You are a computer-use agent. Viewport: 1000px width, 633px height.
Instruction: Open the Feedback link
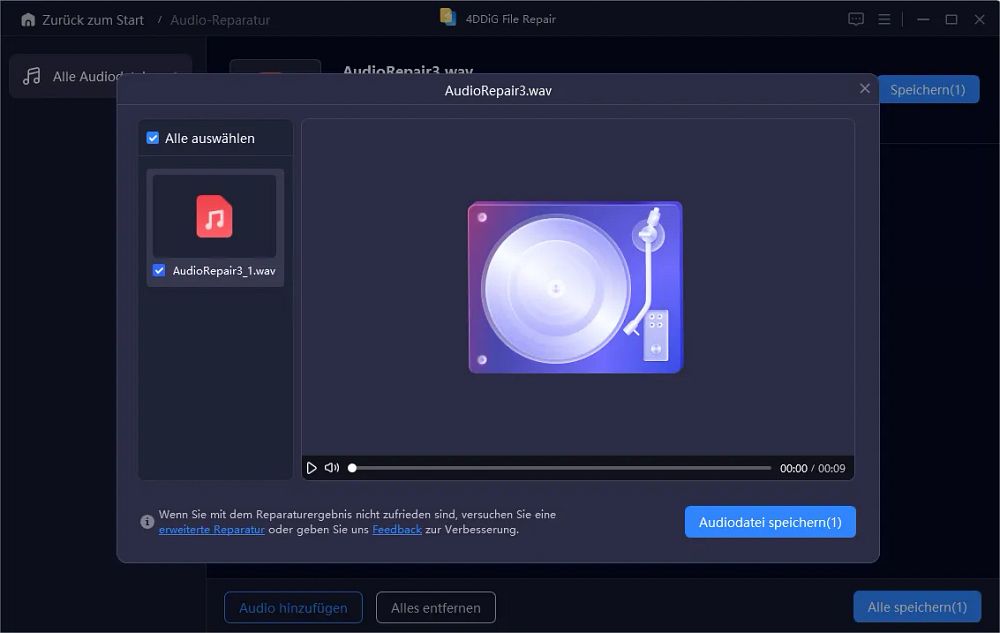tap(397, 530)
